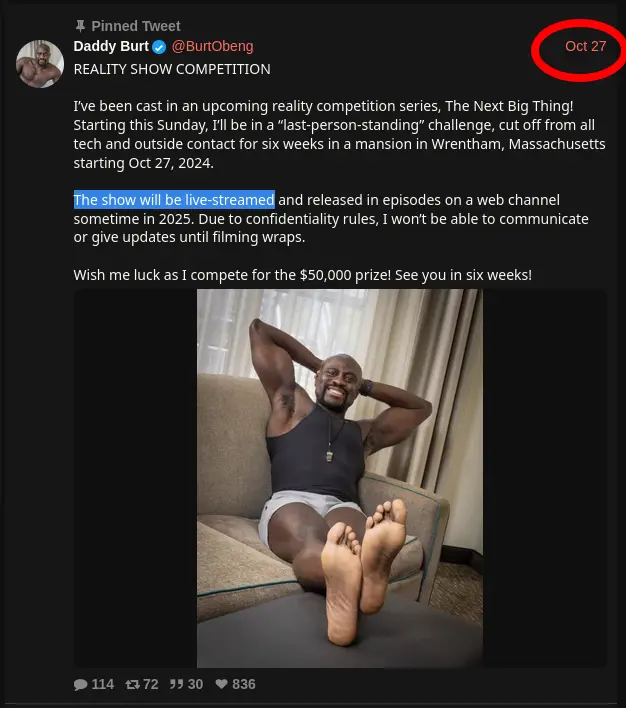Like the tweet with the heart icon
Viewport: 626px width, 708px height.
pos(221,684)
